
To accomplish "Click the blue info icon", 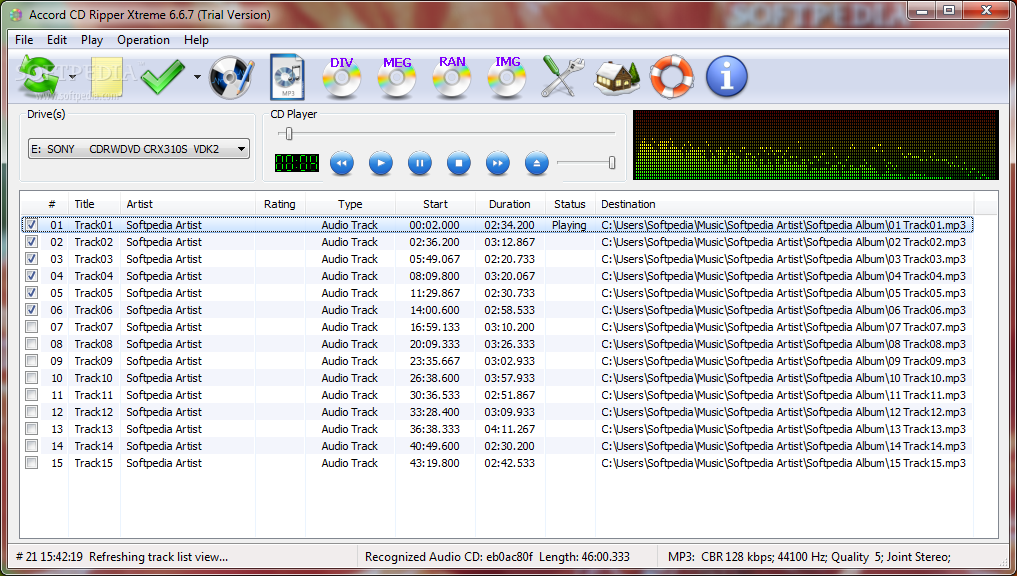I will pos(726,77).
